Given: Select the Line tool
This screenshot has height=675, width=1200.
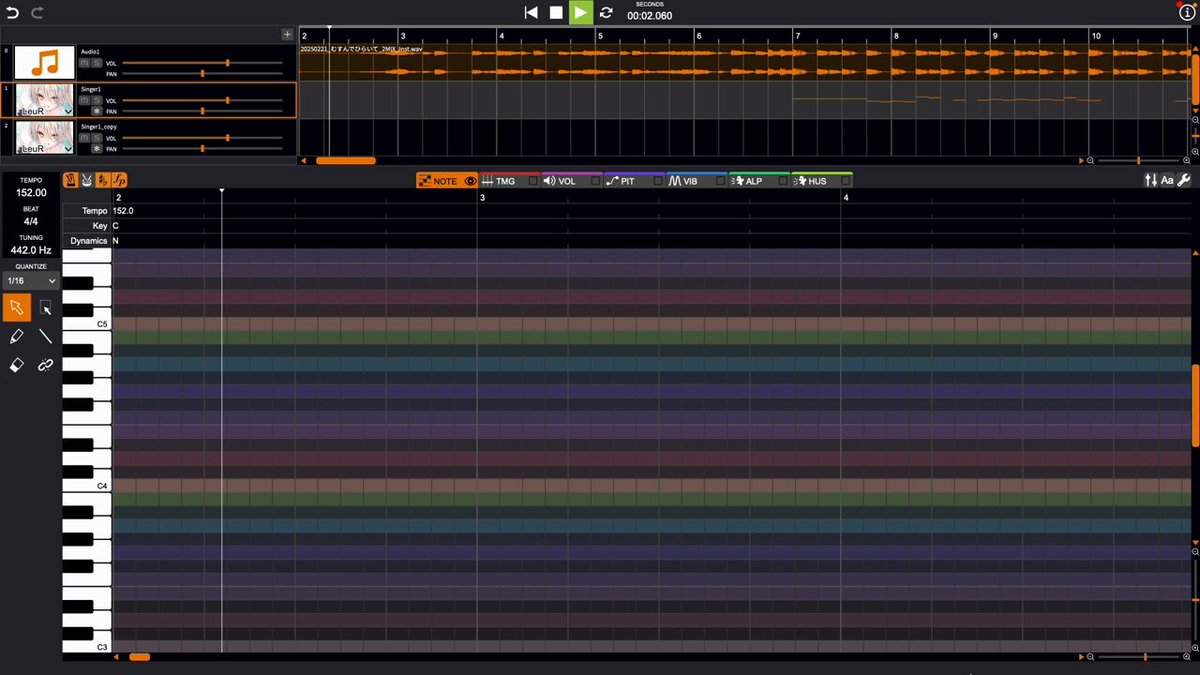Looking at the screenshot, I should (45, 336).
